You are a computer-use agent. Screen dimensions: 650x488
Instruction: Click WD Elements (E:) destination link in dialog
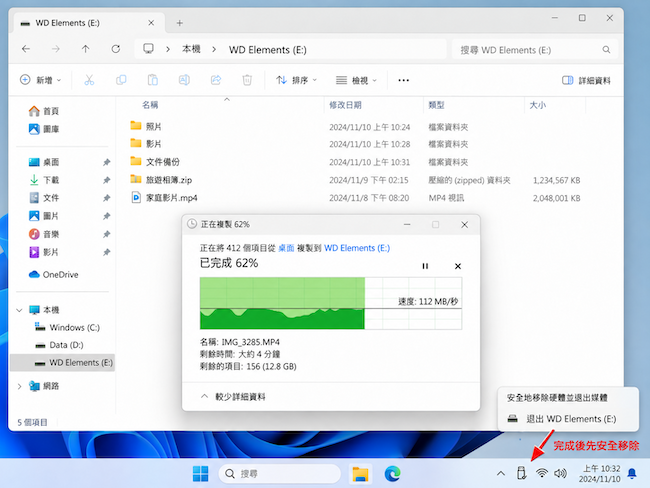point(357,248)
